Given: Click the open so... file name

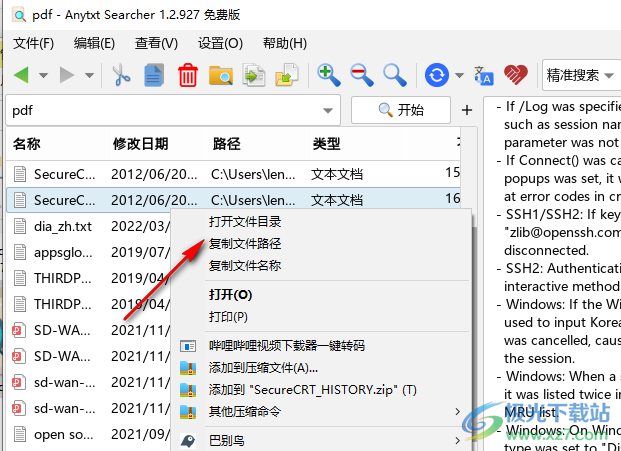Looking at the screenshot, I should [63, 435].
